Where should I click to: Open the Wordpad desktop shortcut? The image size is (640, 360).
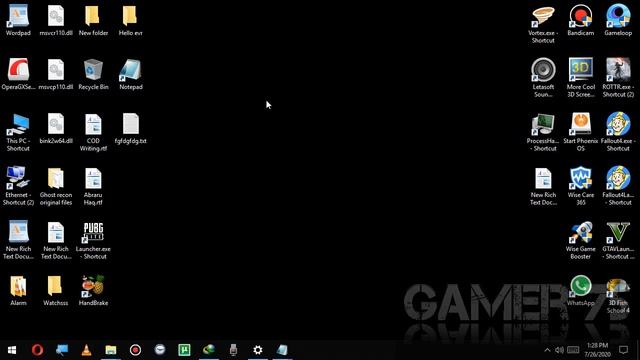(18, 20)
